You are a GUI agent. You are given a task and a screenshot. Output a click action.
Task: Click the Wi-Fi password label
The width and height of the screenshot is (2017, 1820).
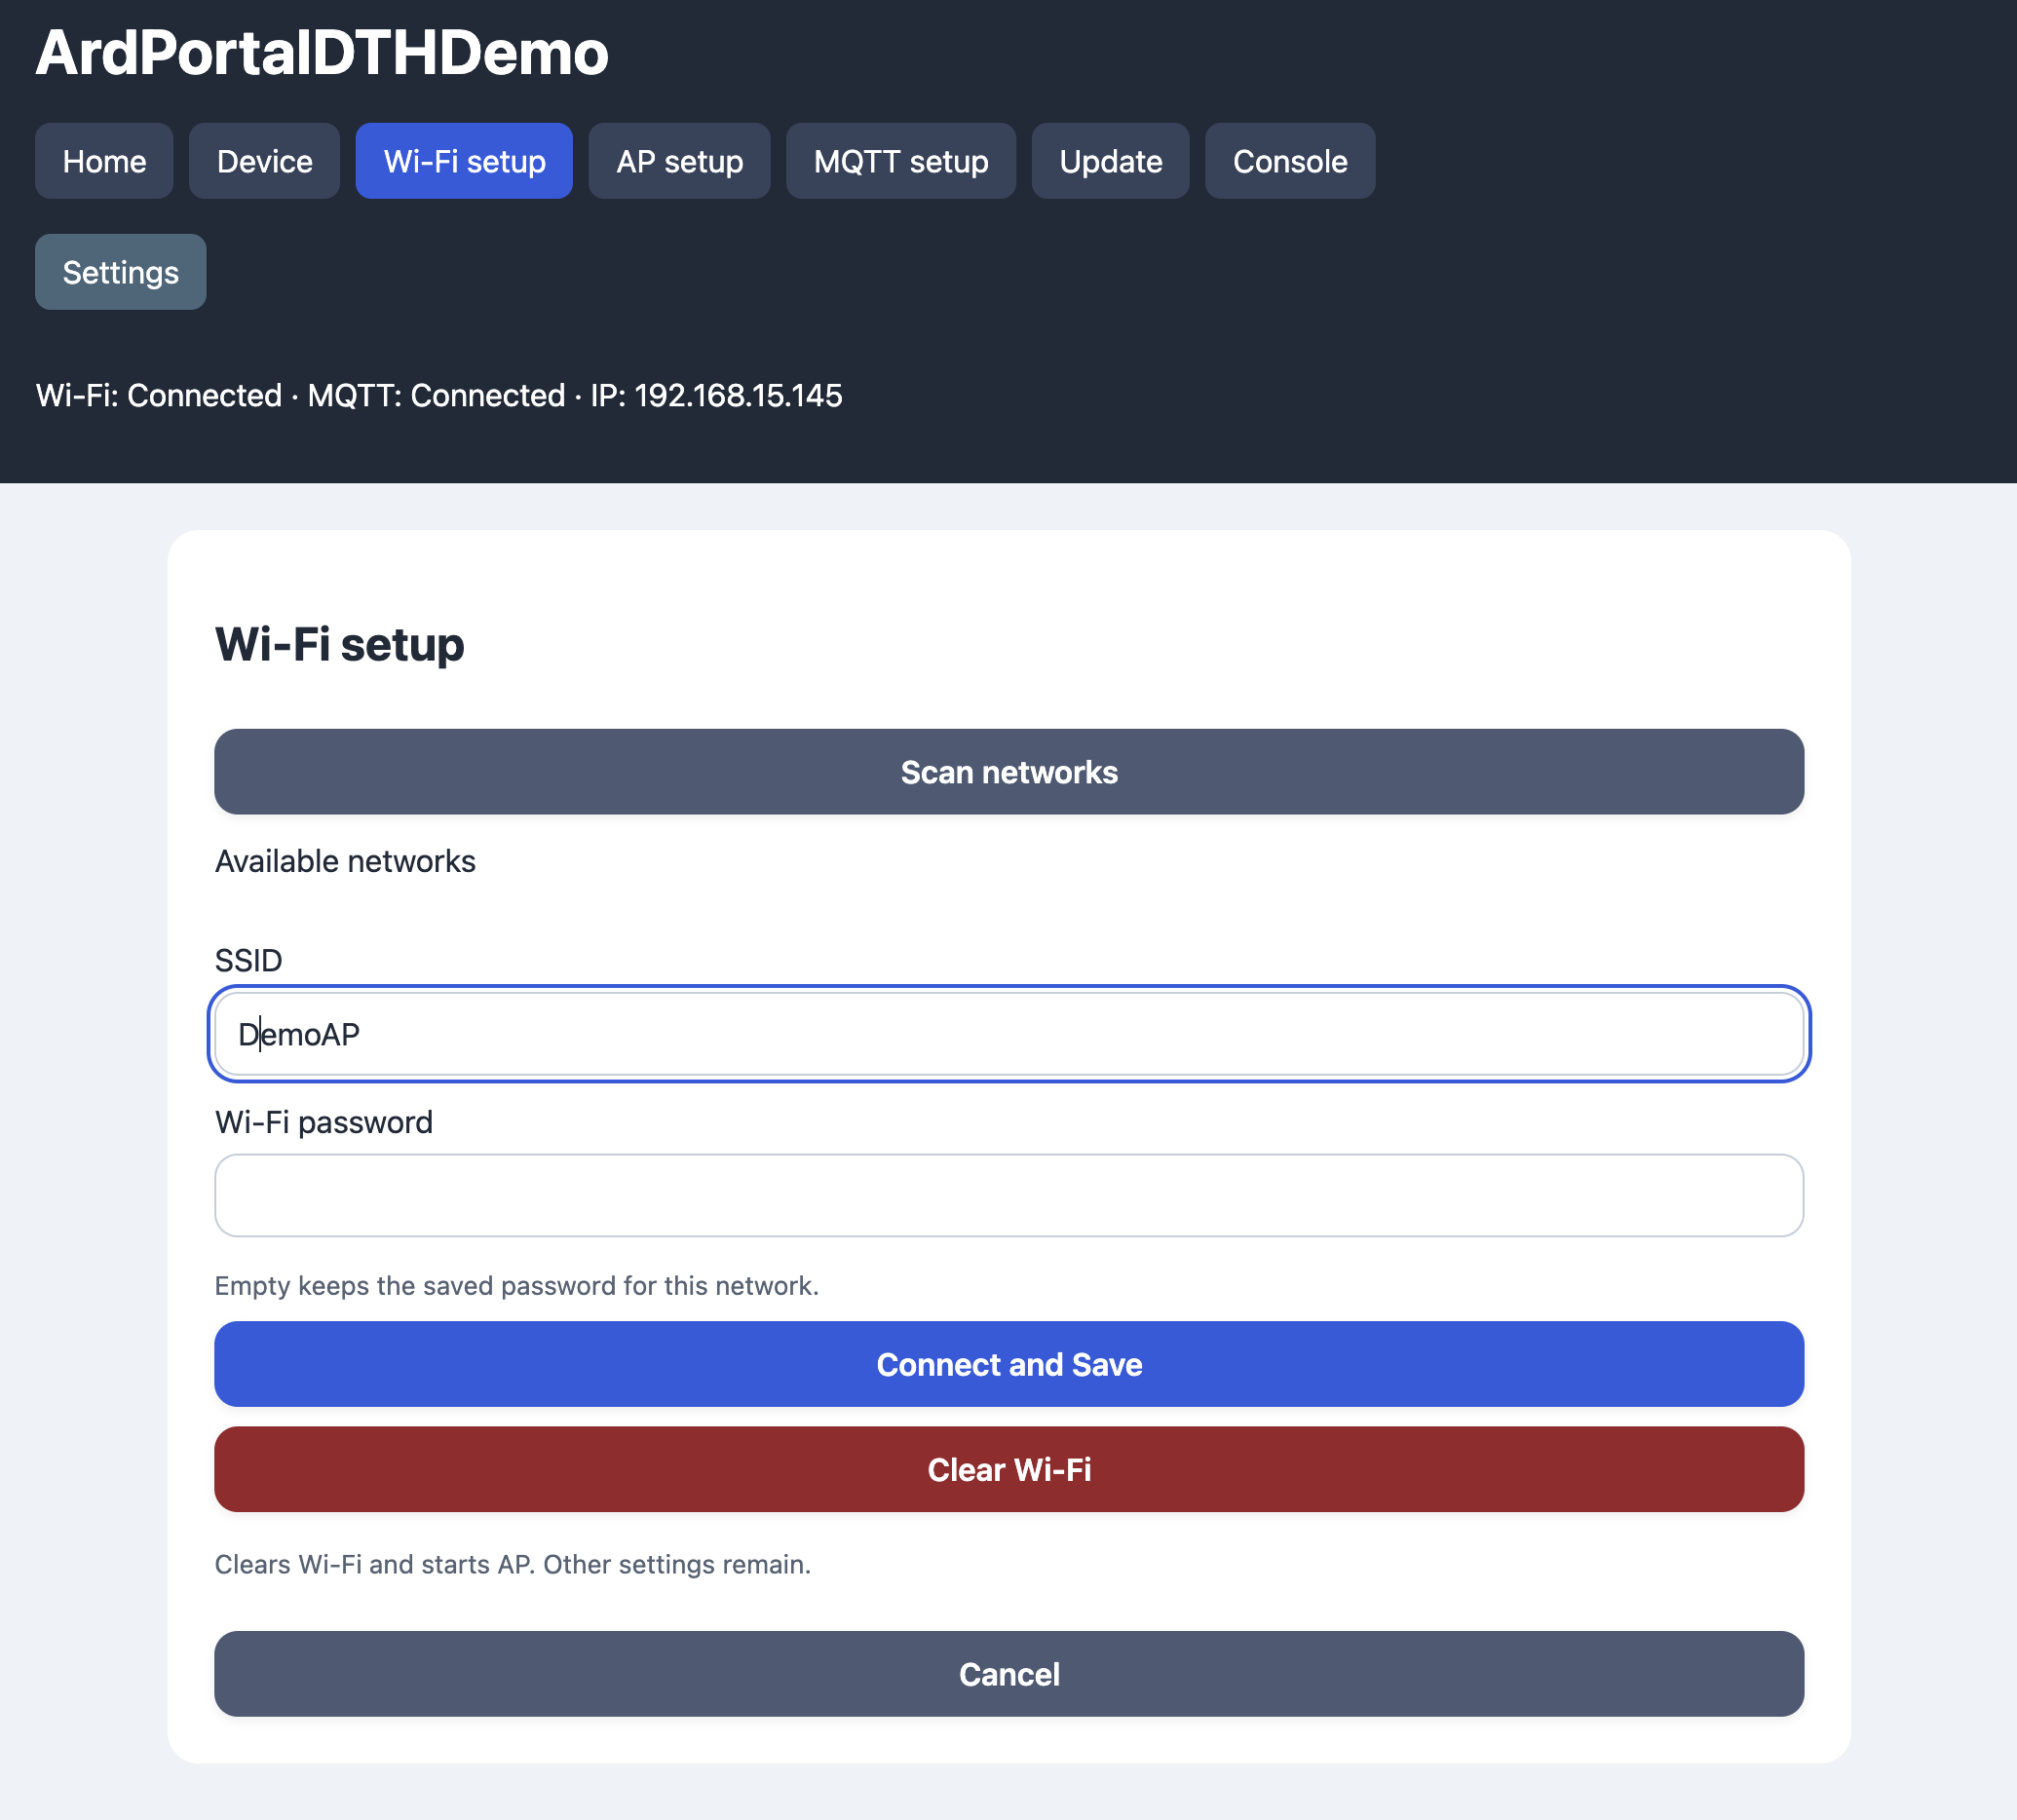tap(324, 1122)
